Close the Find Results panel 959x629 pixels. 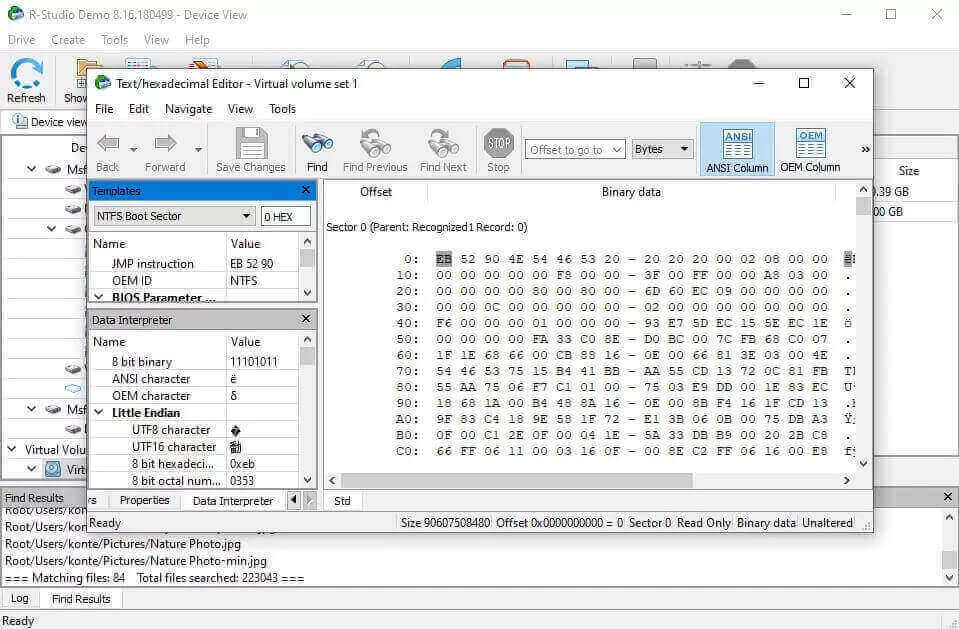(947, 497)
